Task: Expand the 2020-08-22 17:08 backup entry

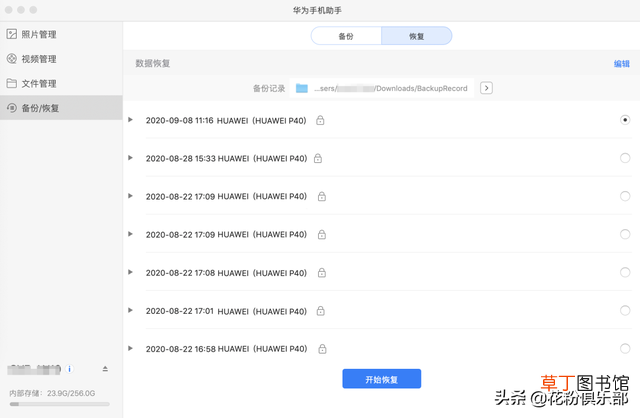Action: coord(130,272)
